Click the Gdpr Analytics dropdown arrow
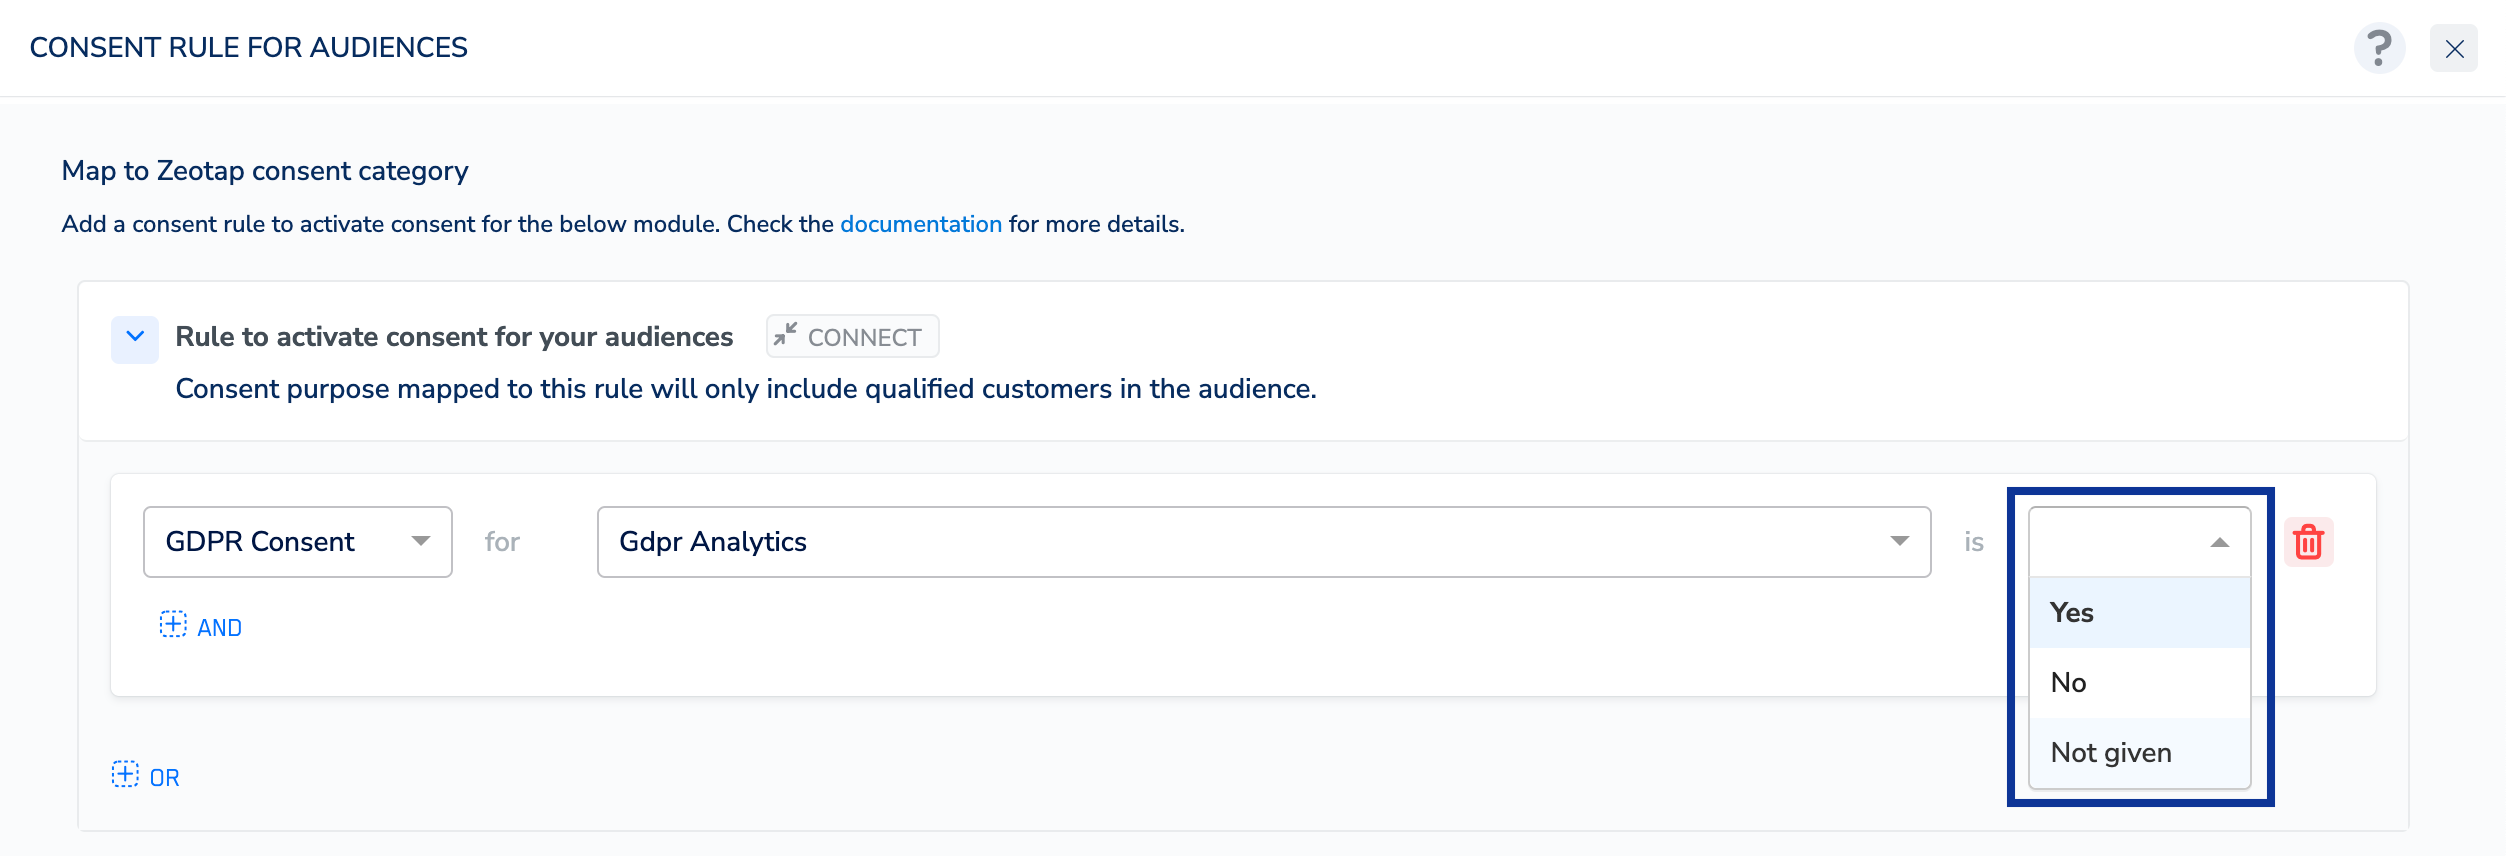 tap(1899, 542)
